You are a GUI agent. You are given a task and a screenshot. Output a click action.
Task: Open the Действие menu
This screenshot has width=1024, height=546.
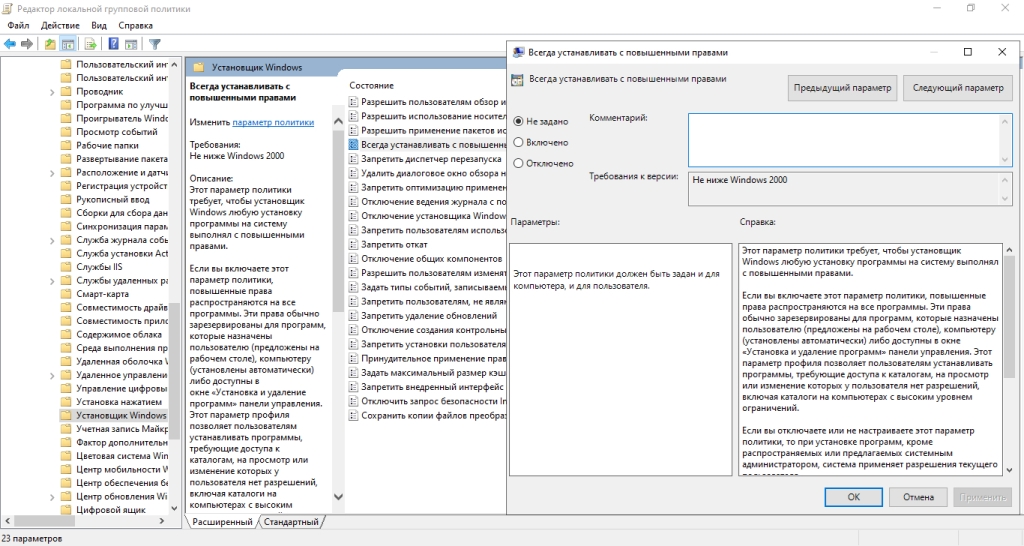point(60,25)
